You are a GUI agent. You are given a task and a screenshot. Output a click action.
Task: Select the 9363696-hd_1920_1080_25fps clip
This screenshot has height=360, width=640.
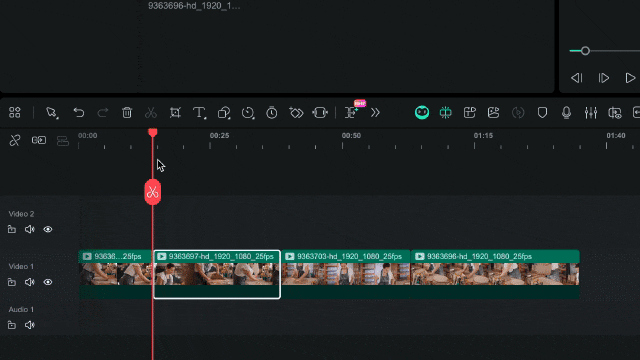click(495, 273)
